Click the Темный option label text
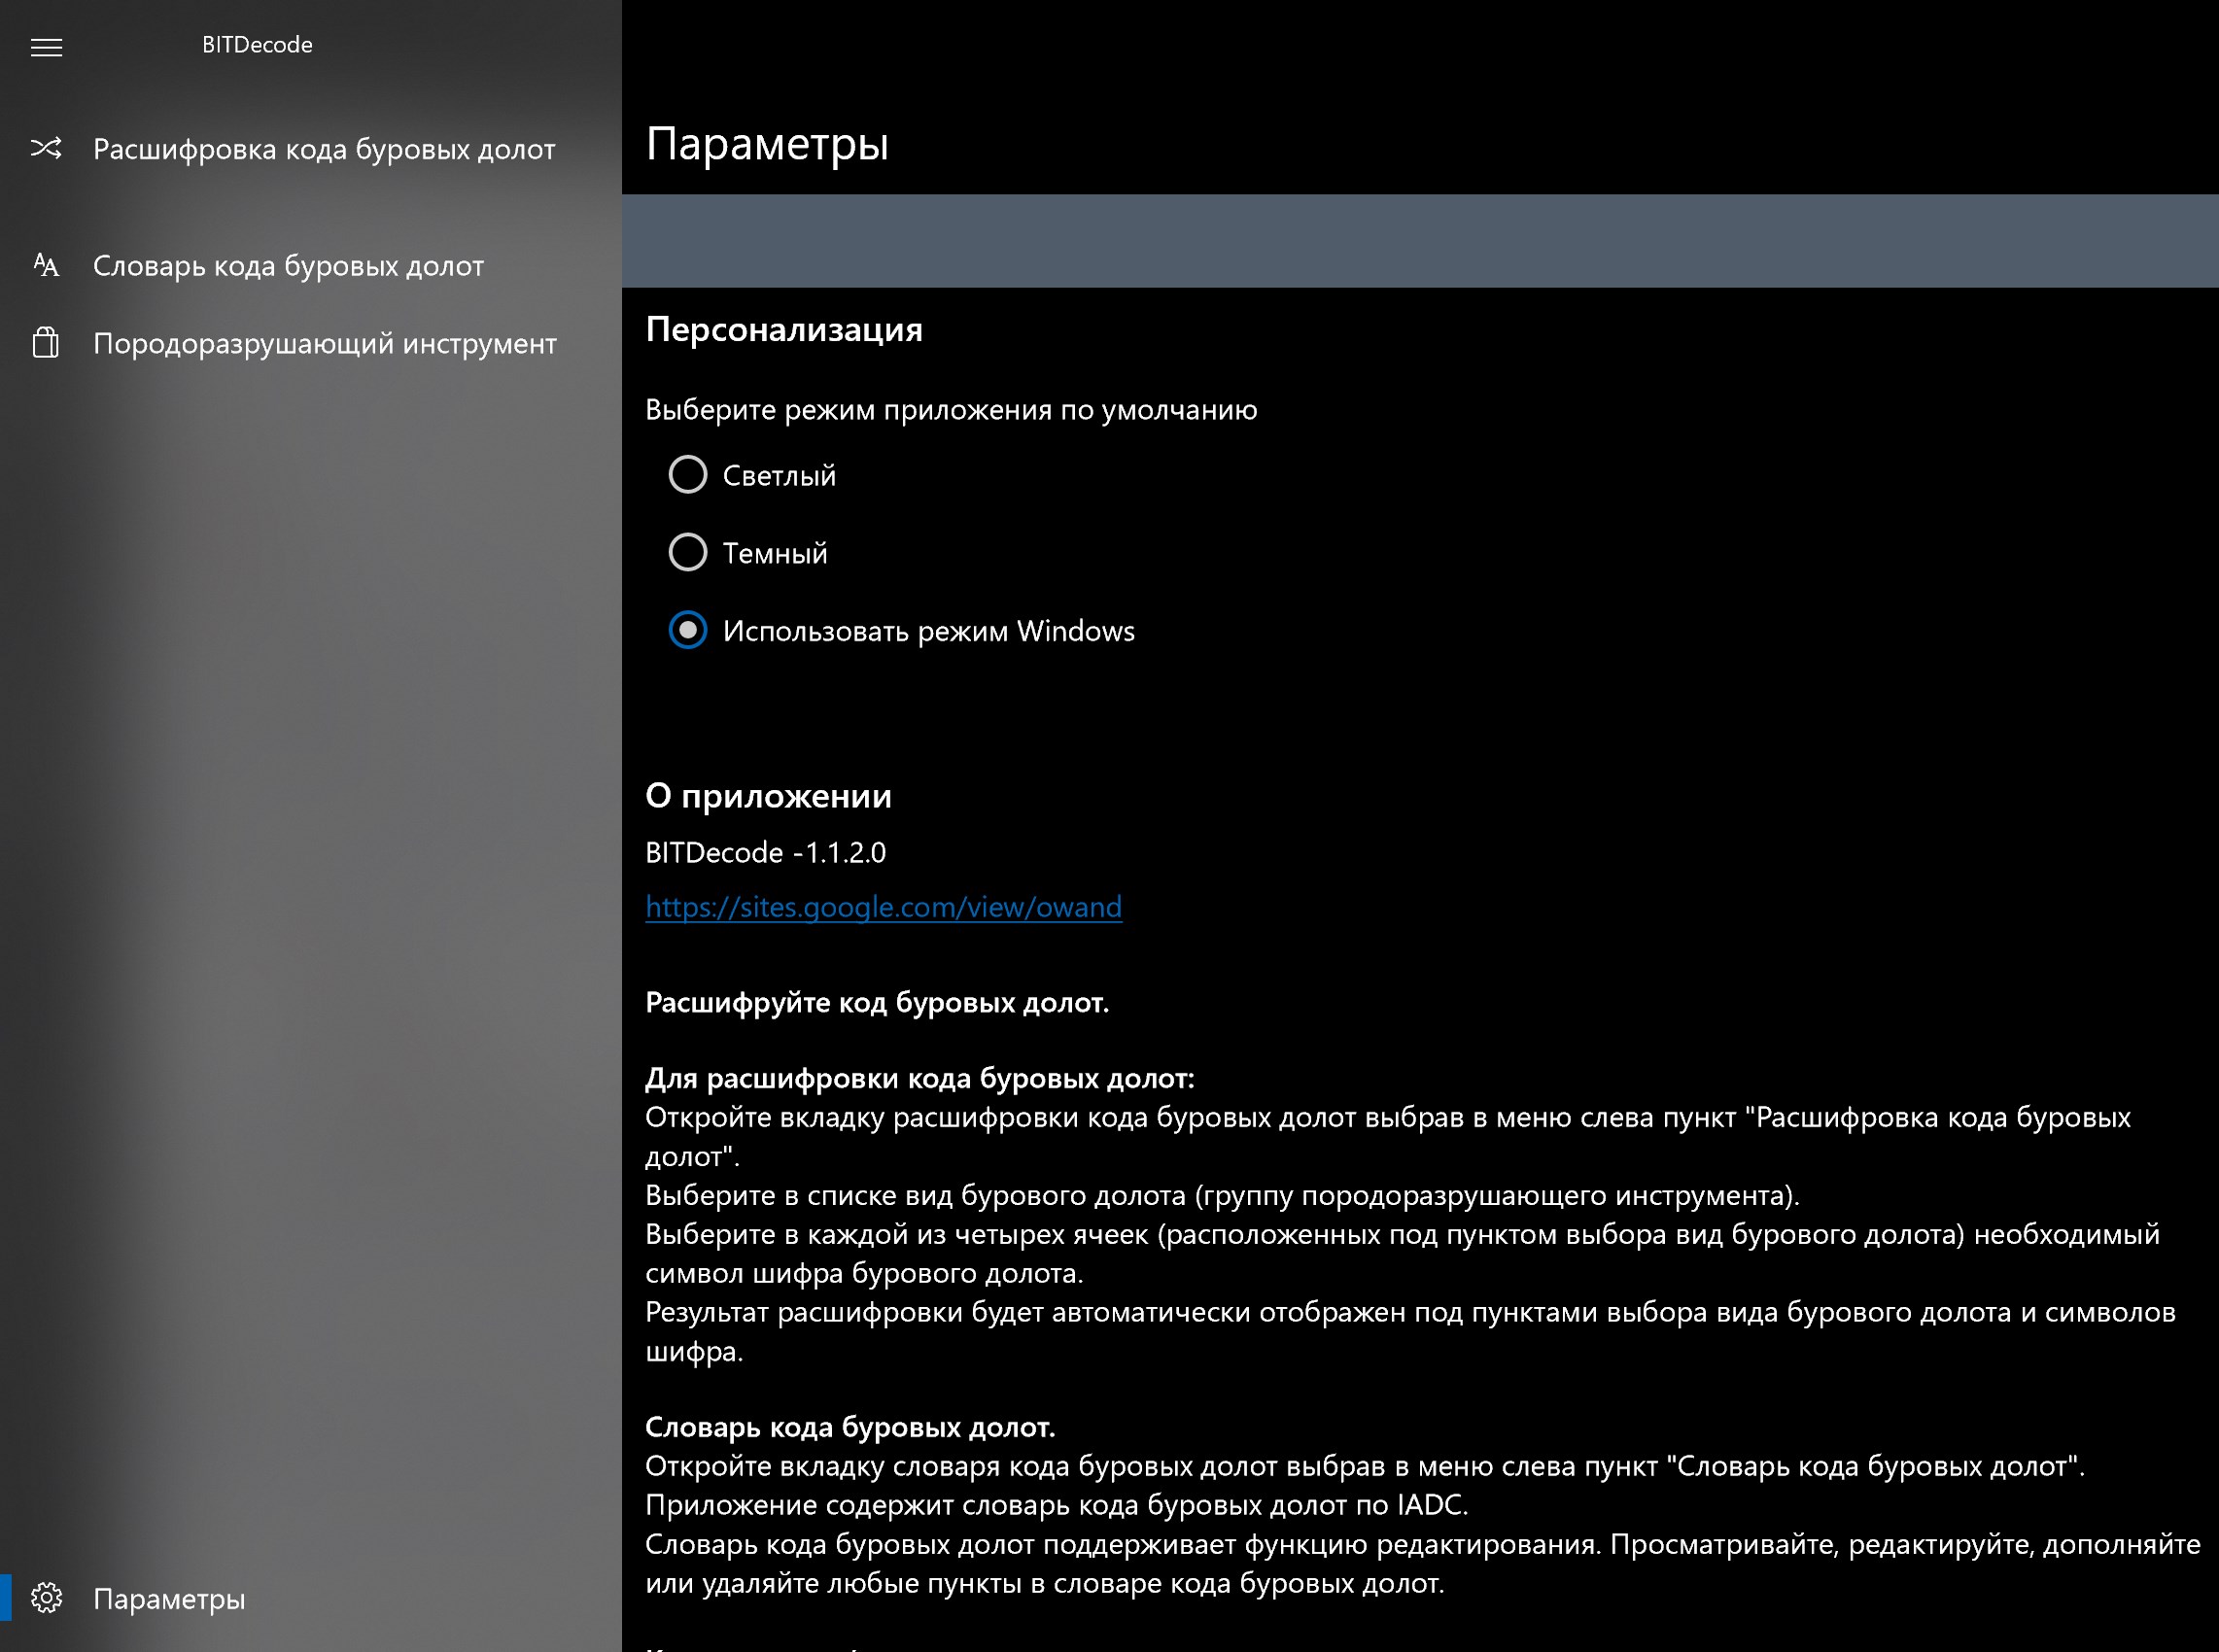 pyautogui.click(x=775, y=553)
